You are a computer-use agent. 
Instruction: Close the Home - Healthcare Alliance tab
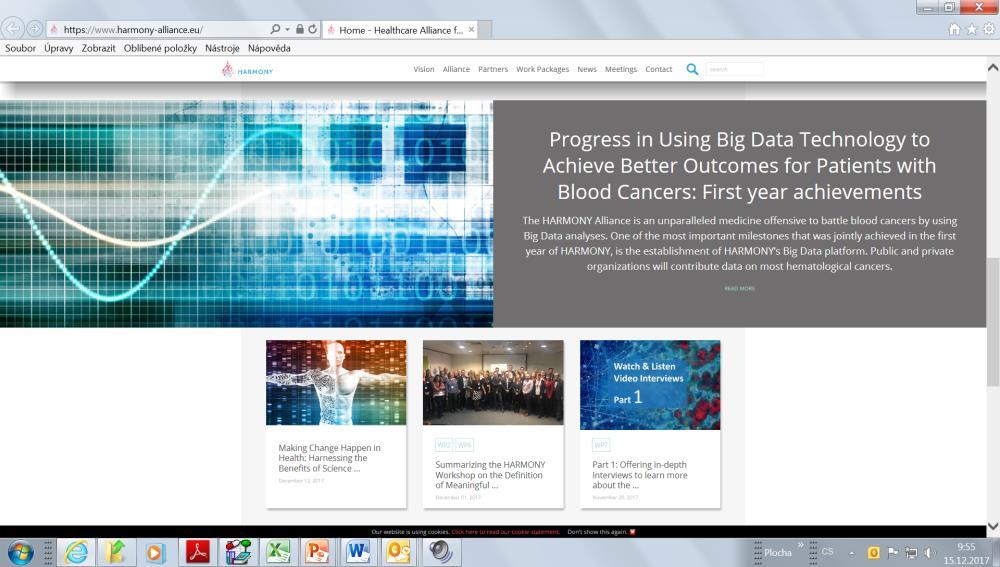click(x=471, y=29)
